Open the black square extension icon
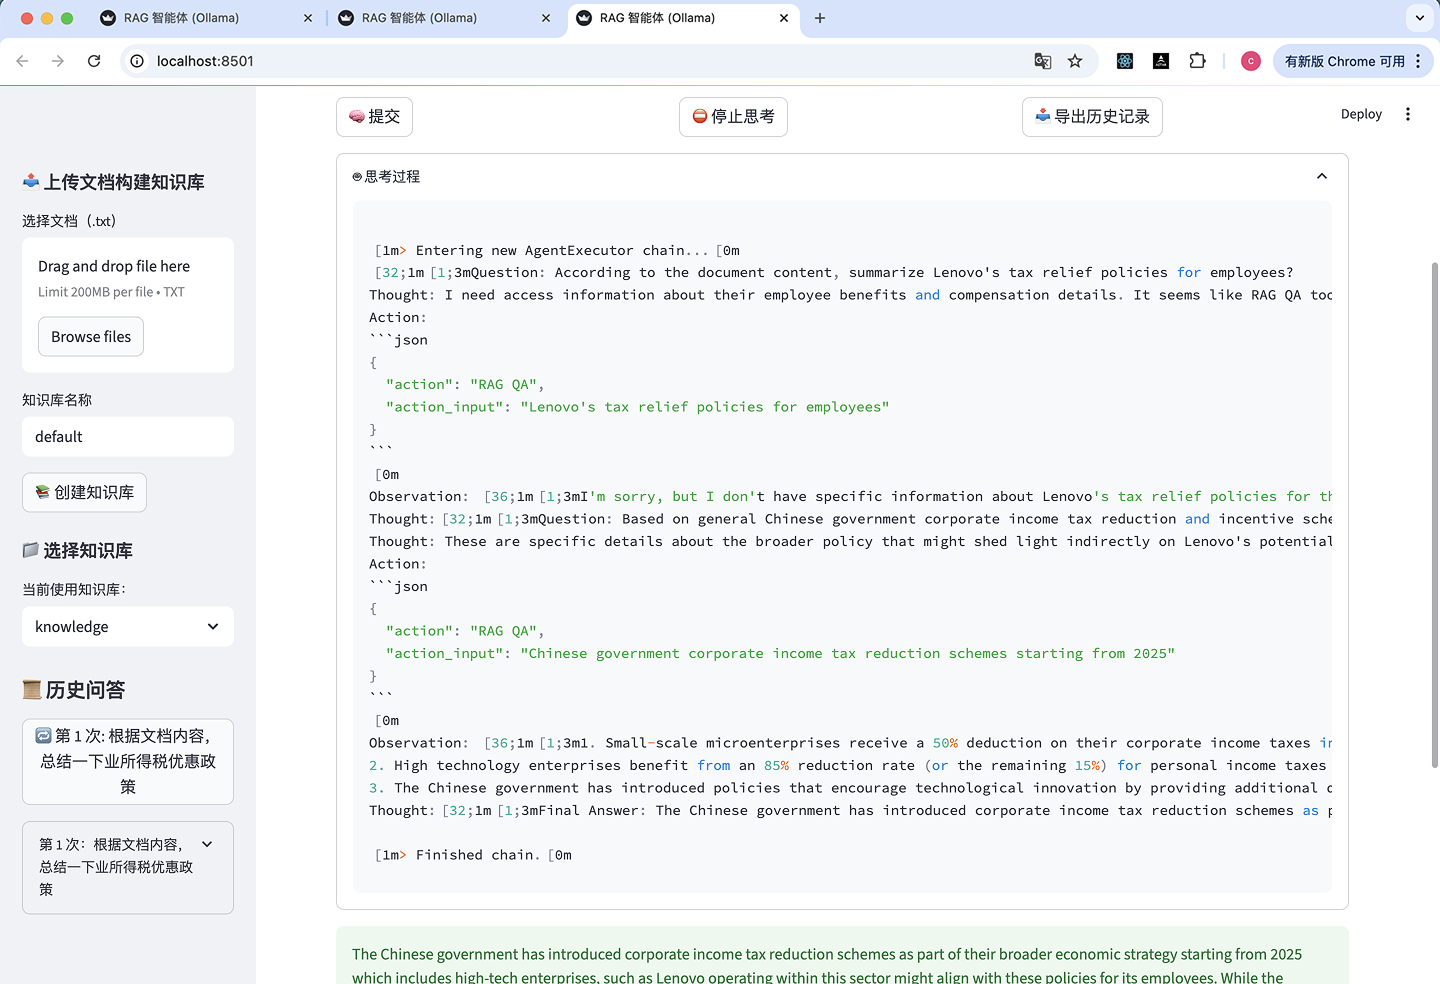 coord(1161,61)
